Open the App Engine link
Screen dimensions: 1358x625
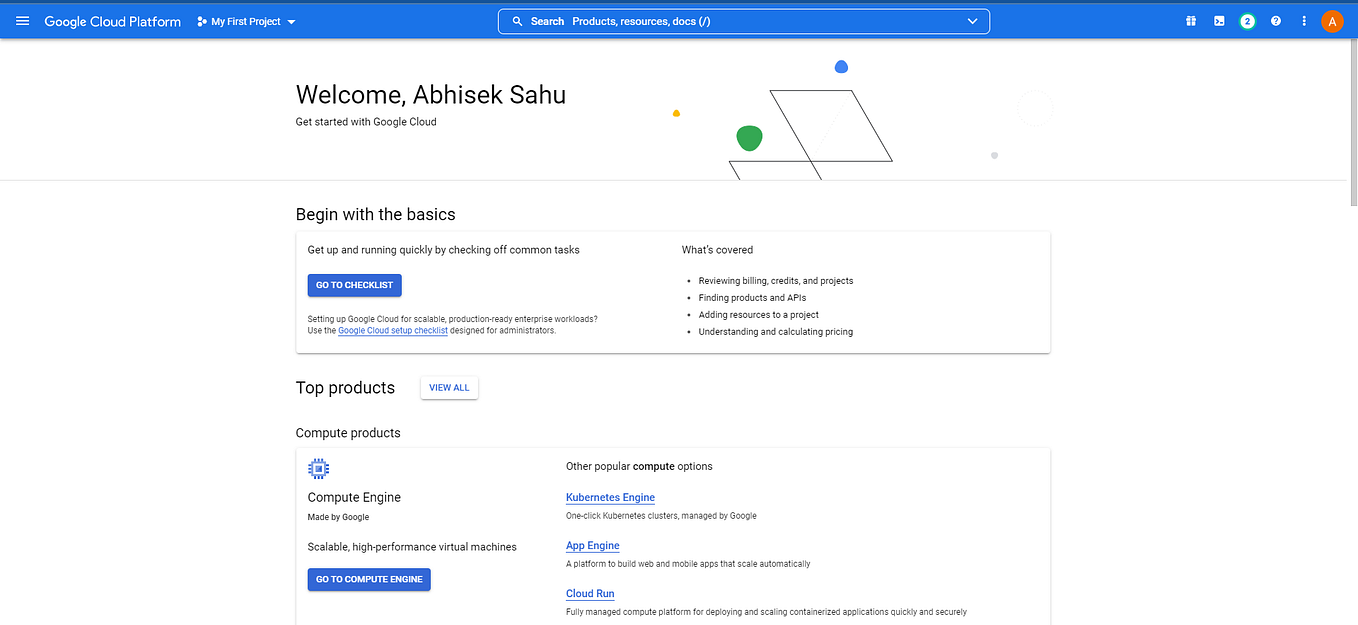592,545
